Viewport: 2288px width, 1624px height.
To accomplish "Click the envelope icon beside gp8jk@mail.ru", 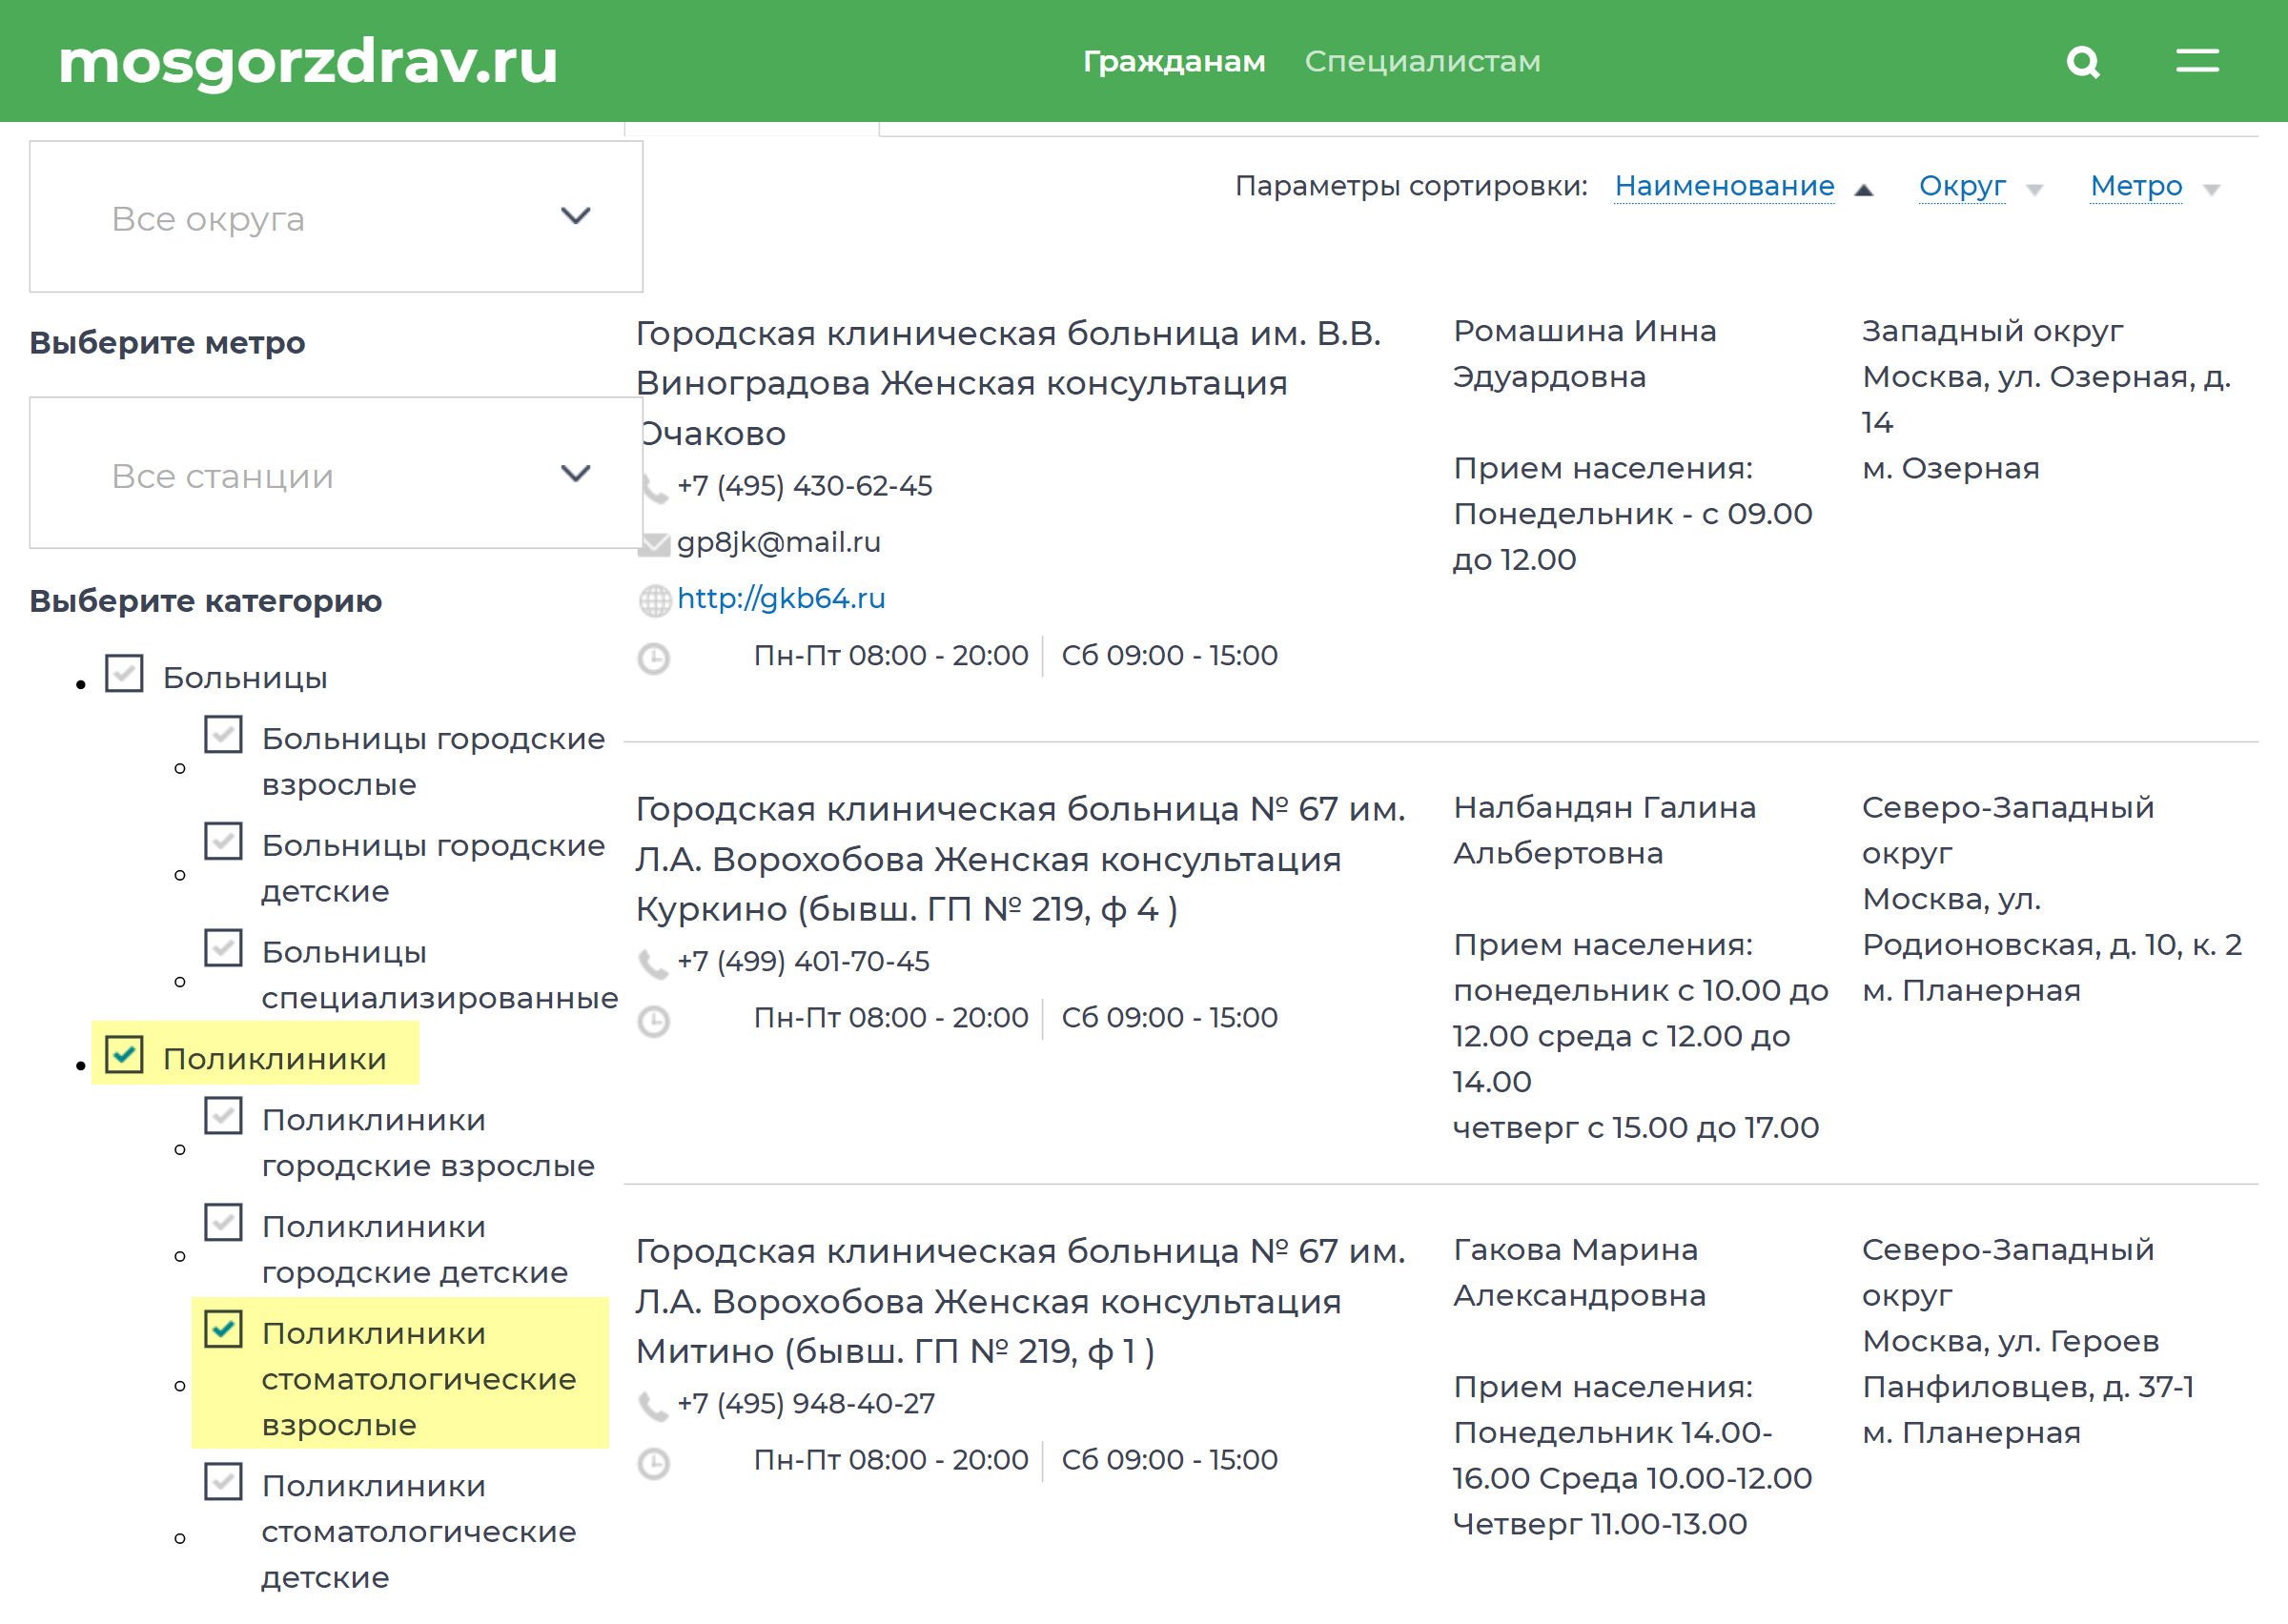I will [654, 544].
